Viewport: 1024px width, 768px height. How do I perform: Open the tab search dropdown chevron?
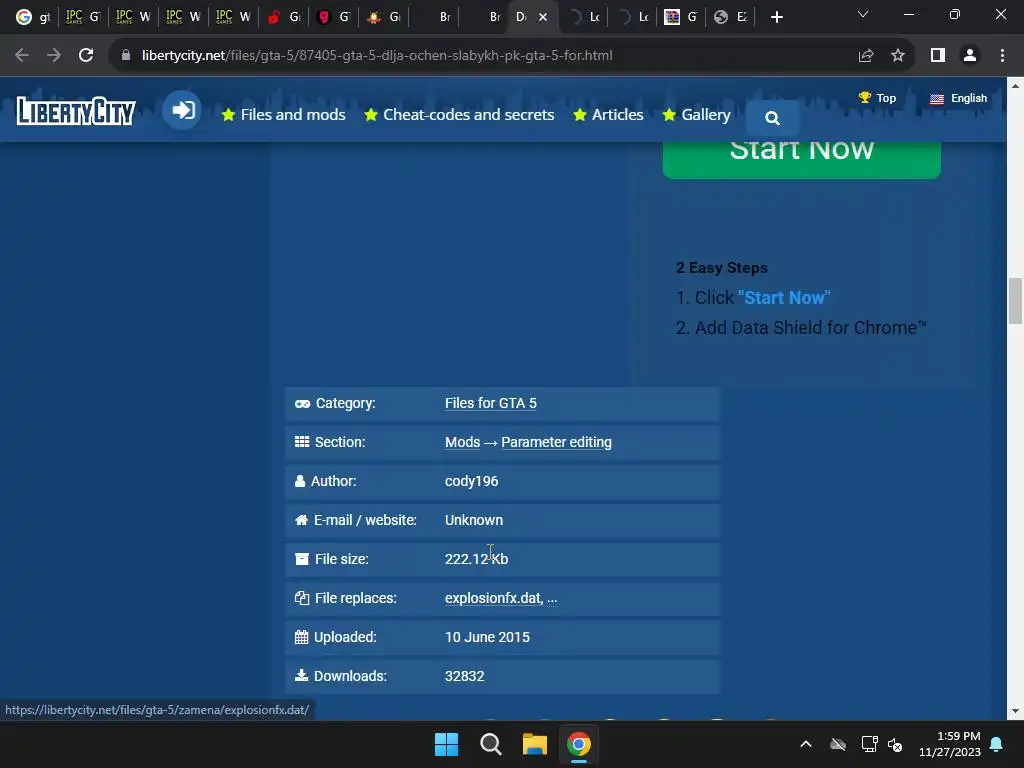[x=863, y=14]
